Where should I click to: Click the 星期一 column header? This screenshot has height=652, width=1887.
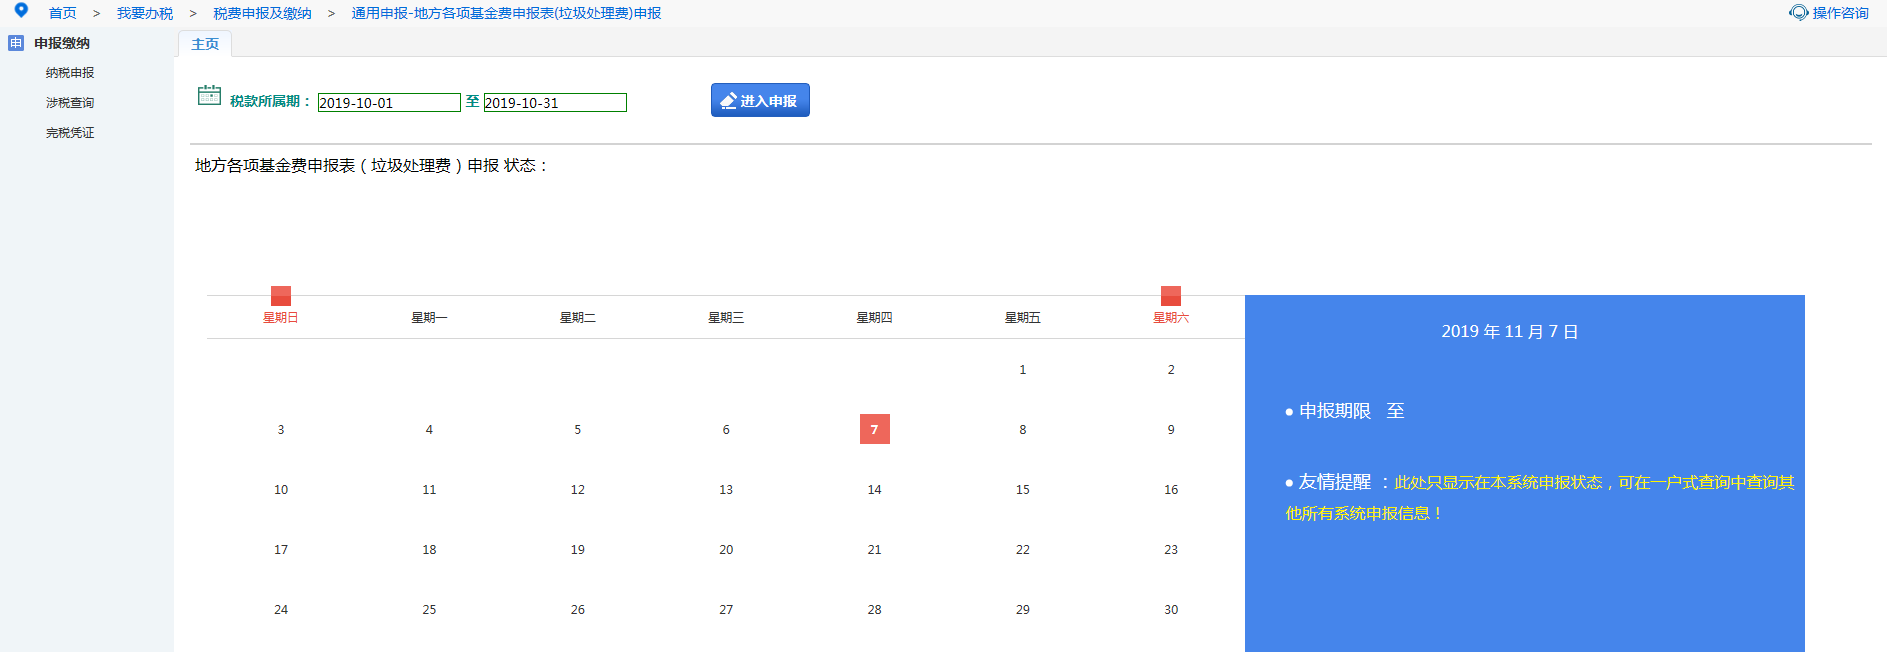coord(429,318)
